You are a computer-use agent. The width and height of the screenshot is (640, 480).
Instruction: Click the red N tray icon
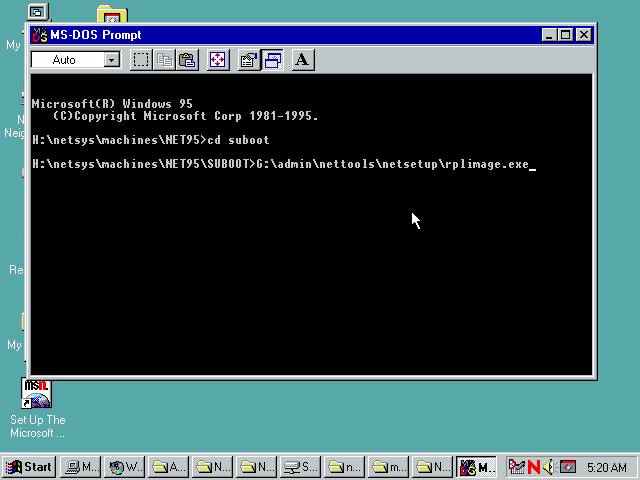533,467
